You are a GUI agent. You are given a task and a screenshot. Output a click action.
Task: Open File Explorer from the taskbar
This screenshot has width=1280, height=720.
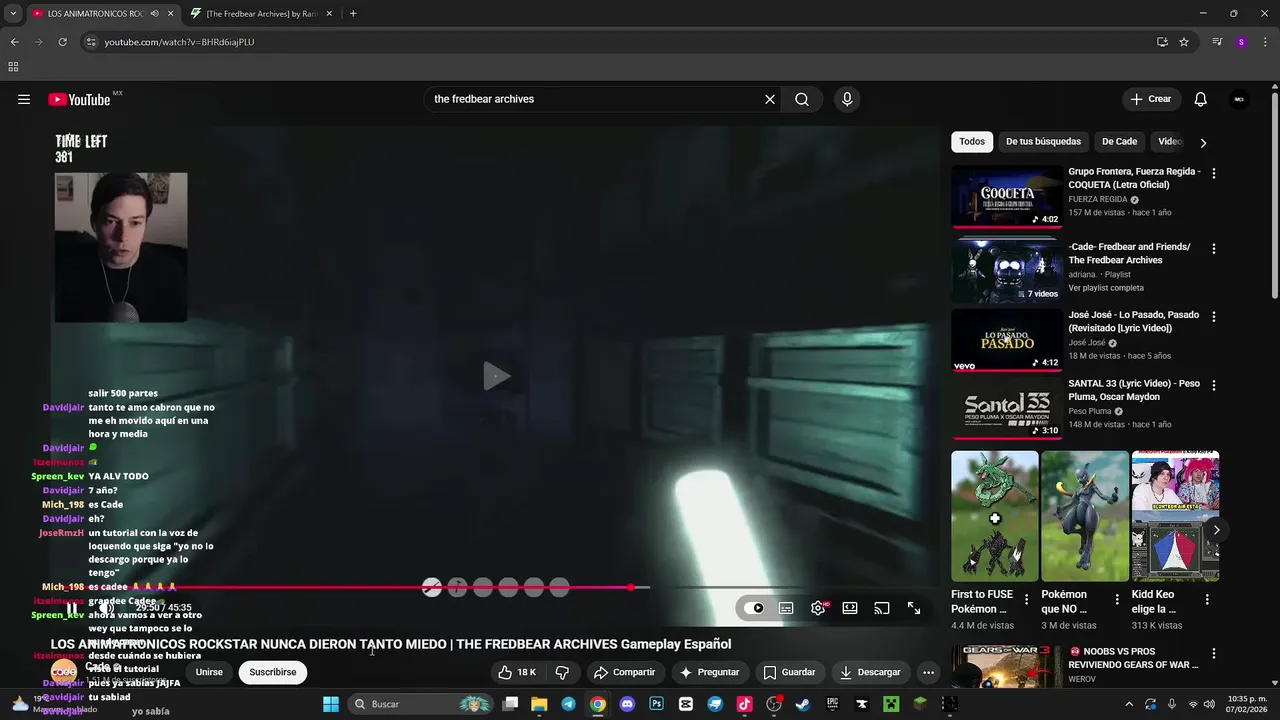[x=539, y=704]
